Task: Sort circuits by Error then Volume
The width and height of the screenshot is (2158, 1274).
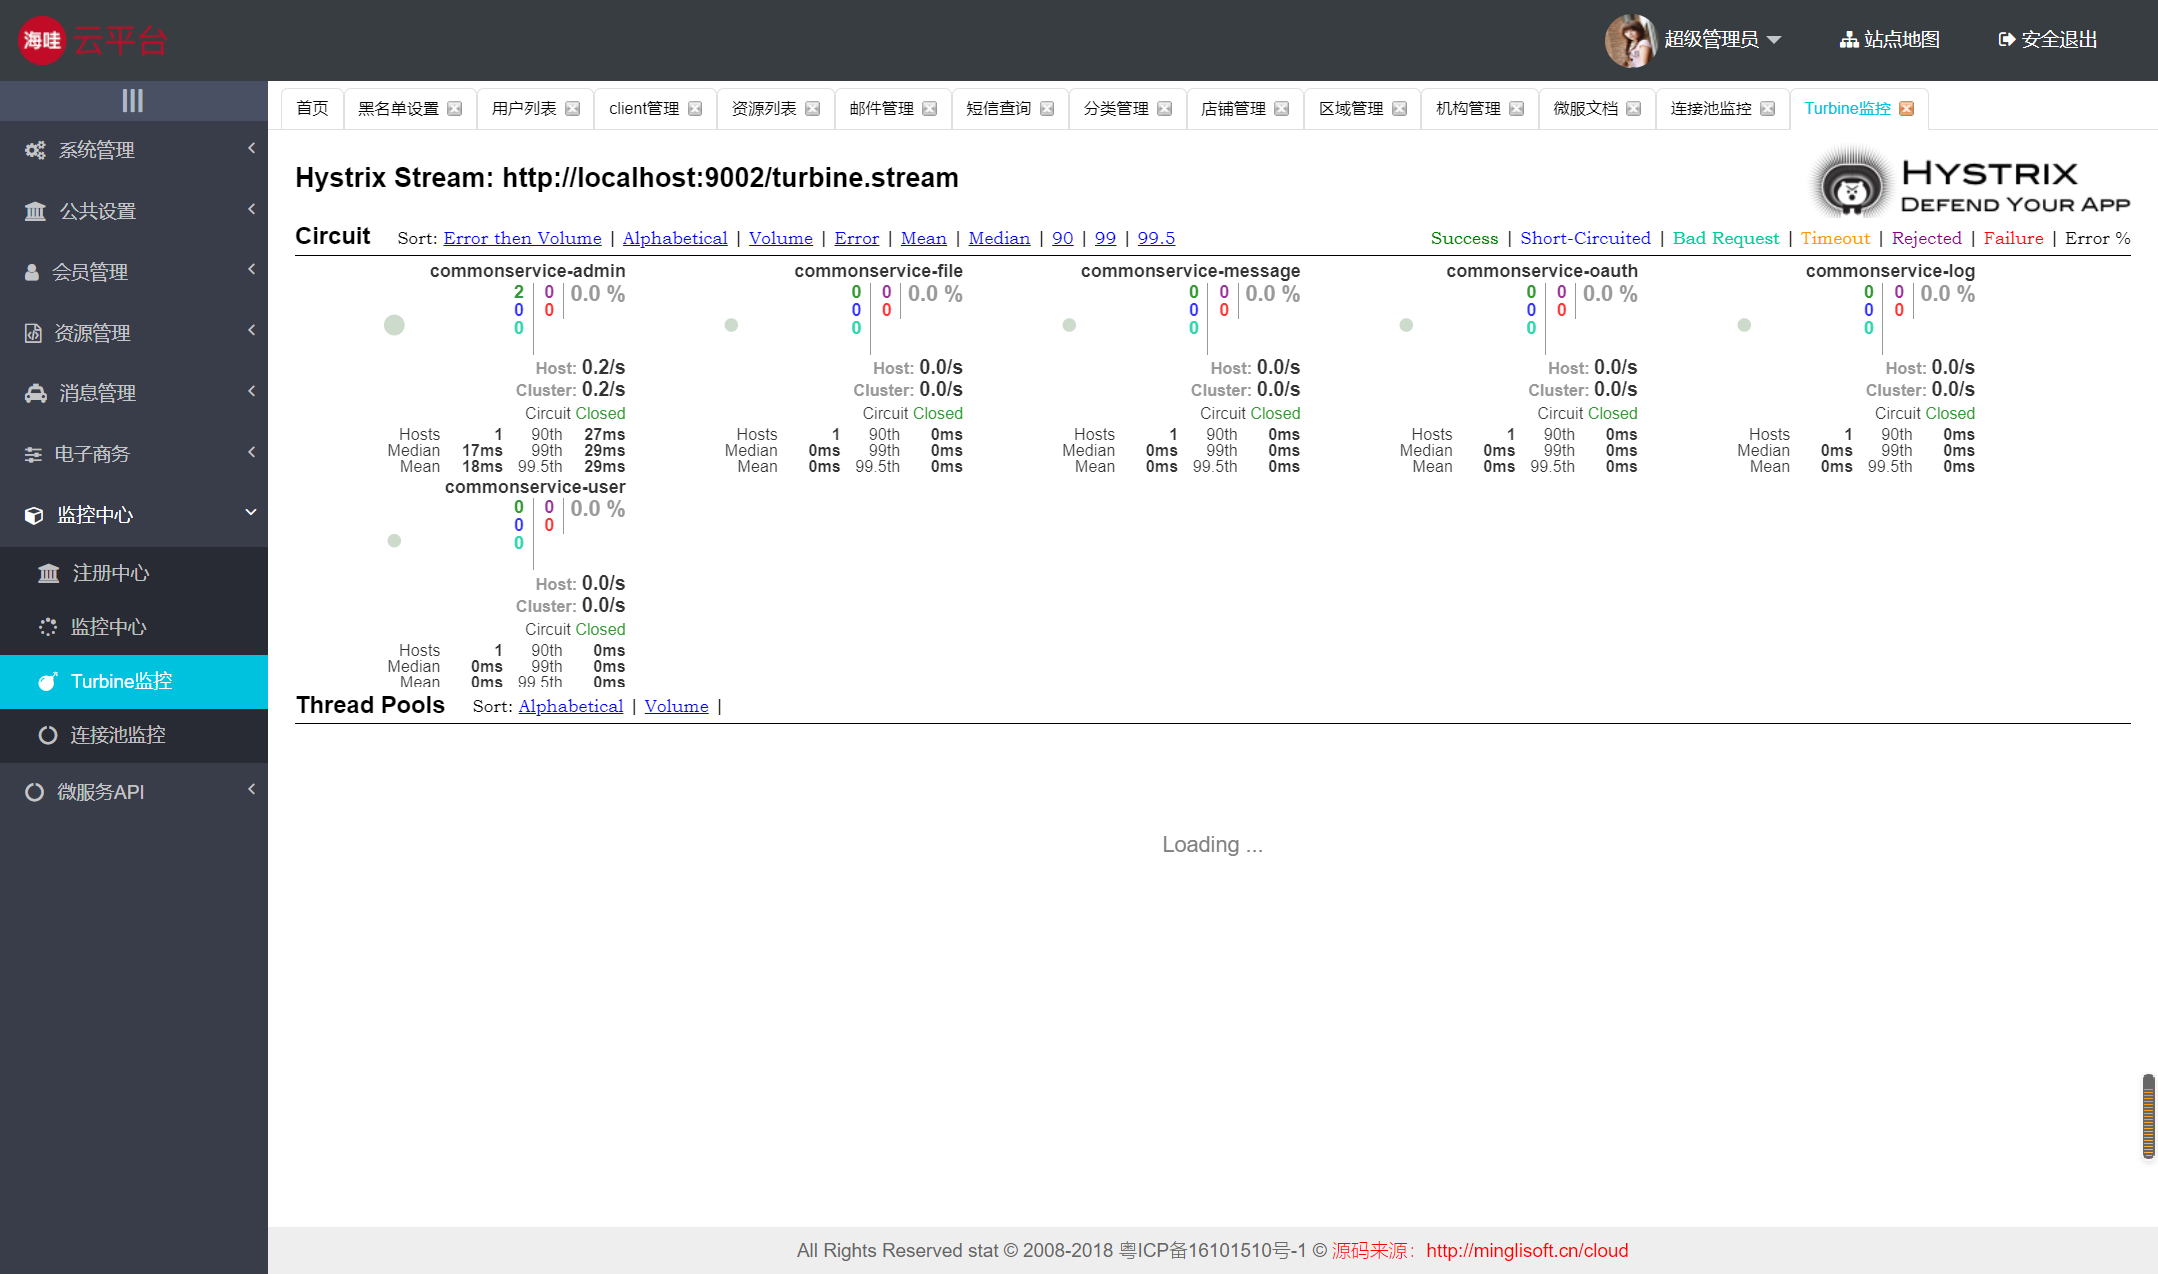Action: point(522,238)
